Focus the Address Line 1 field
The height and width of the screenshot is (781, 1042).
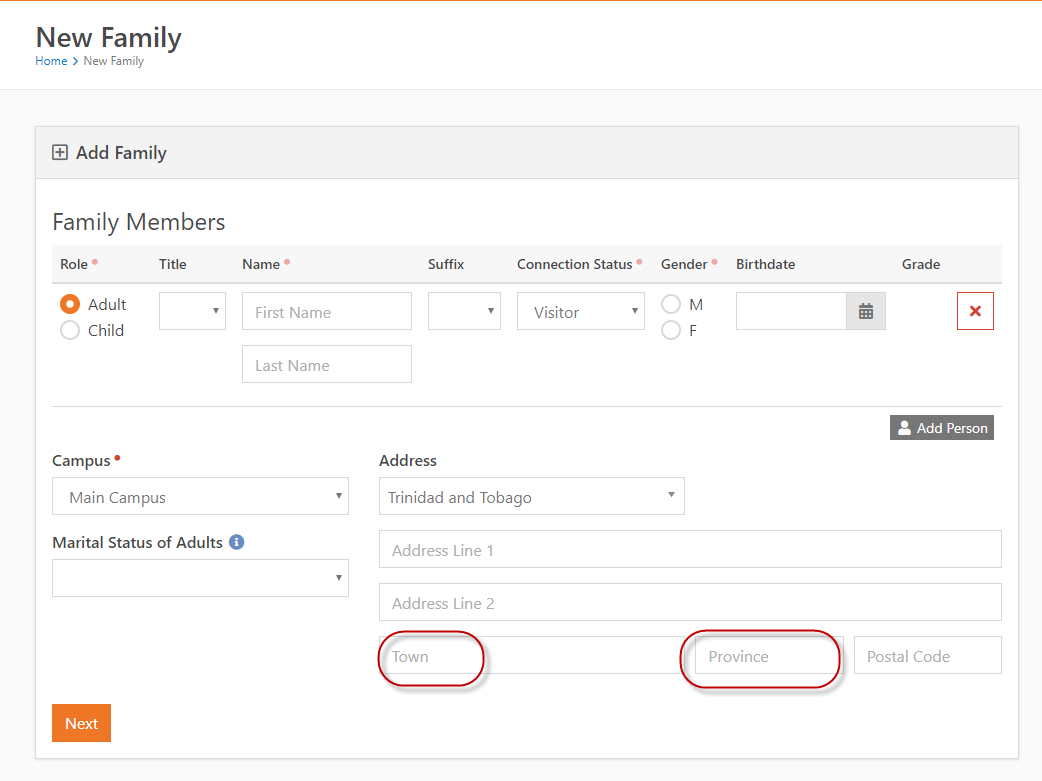(x=690, y=550)
